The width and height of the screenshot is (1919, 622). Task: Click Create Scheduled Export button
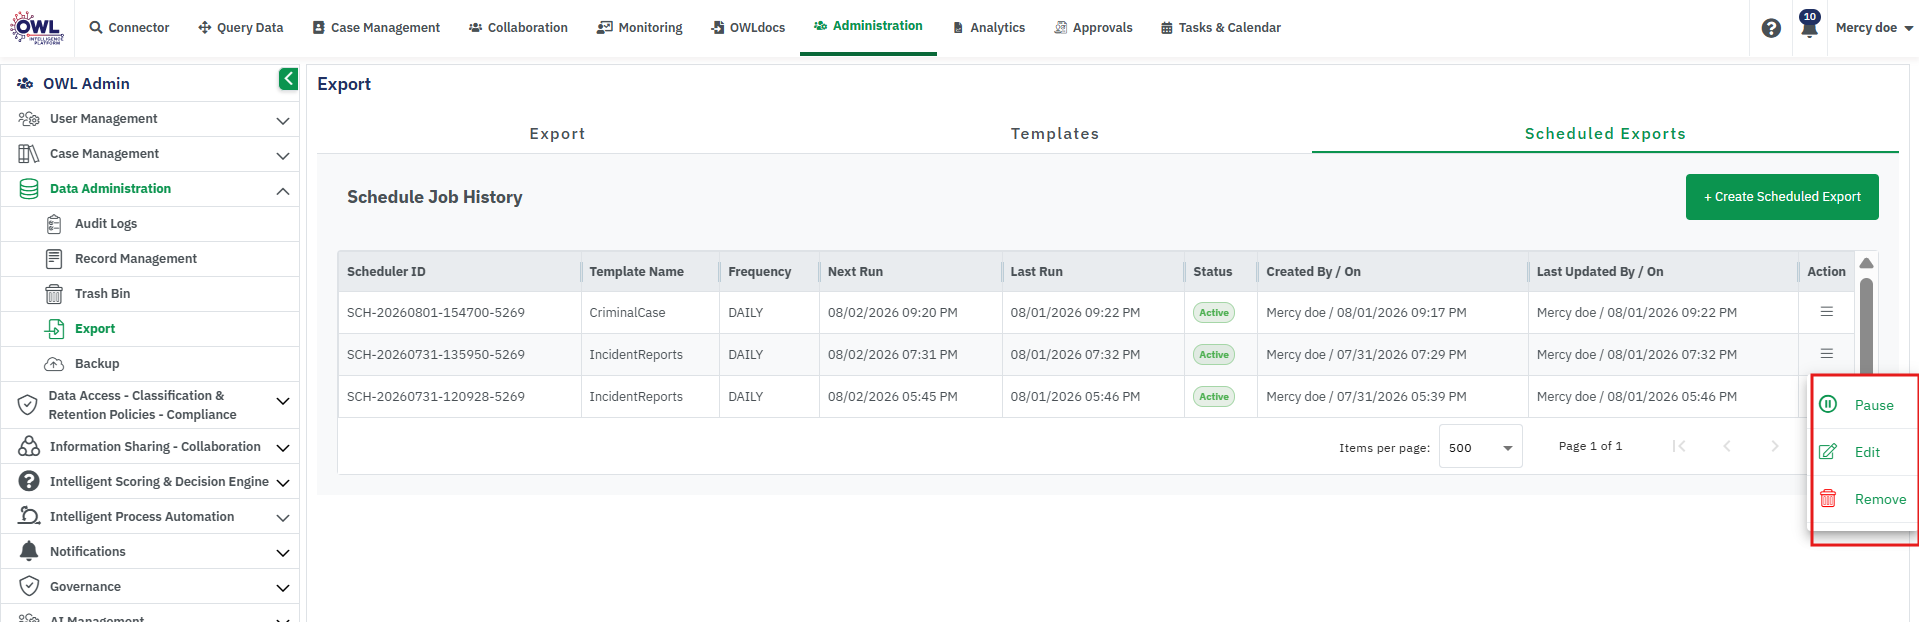click(1782, 197)
